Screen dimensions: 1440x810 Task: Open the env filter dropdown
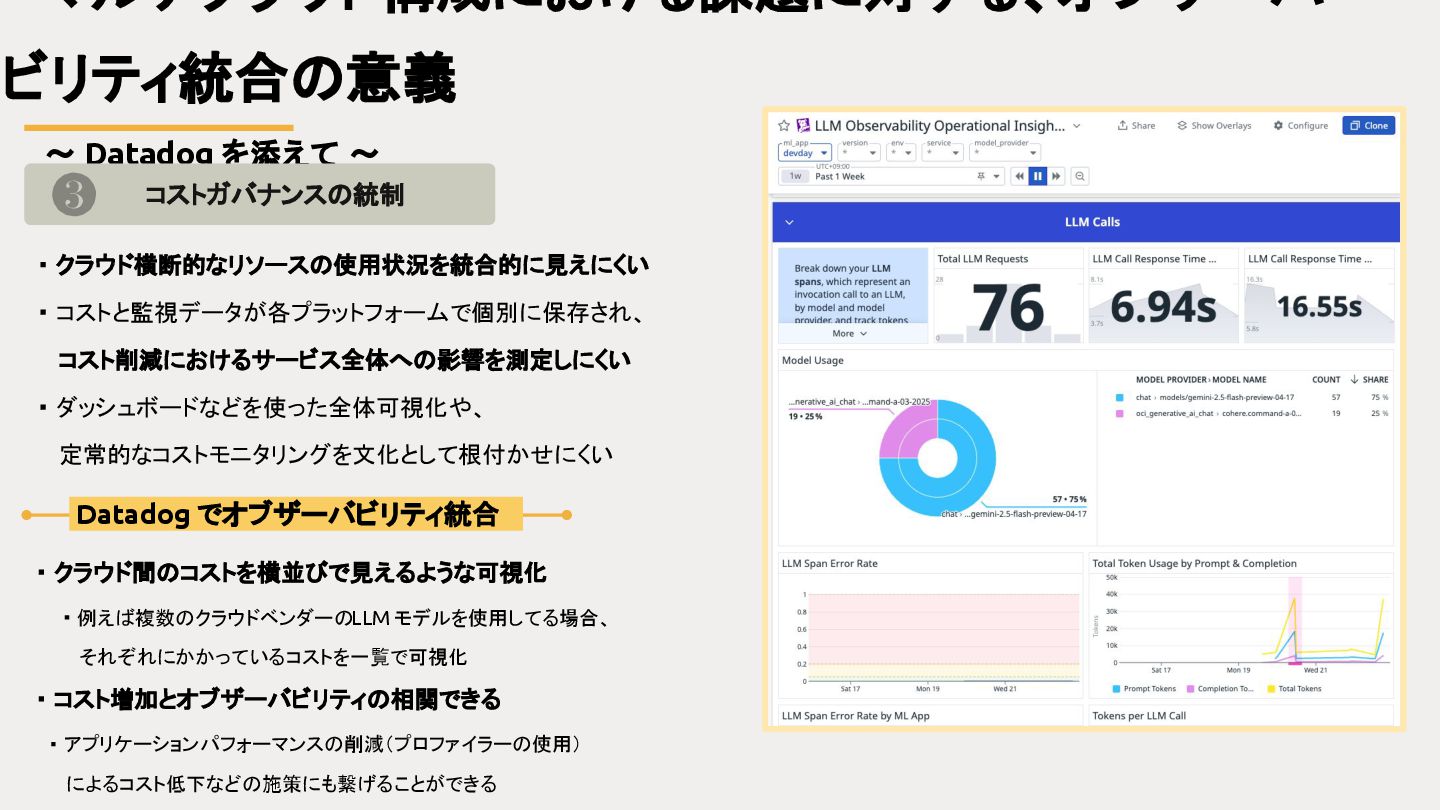901,153
